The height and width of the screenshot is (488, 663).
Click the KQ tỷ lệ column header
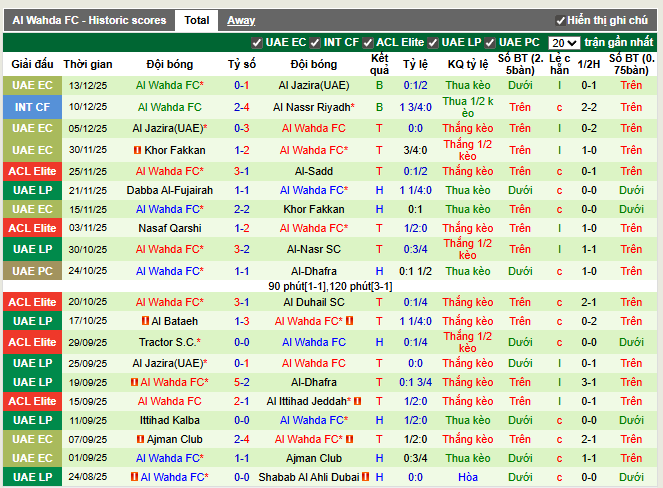tap(468, 64)
